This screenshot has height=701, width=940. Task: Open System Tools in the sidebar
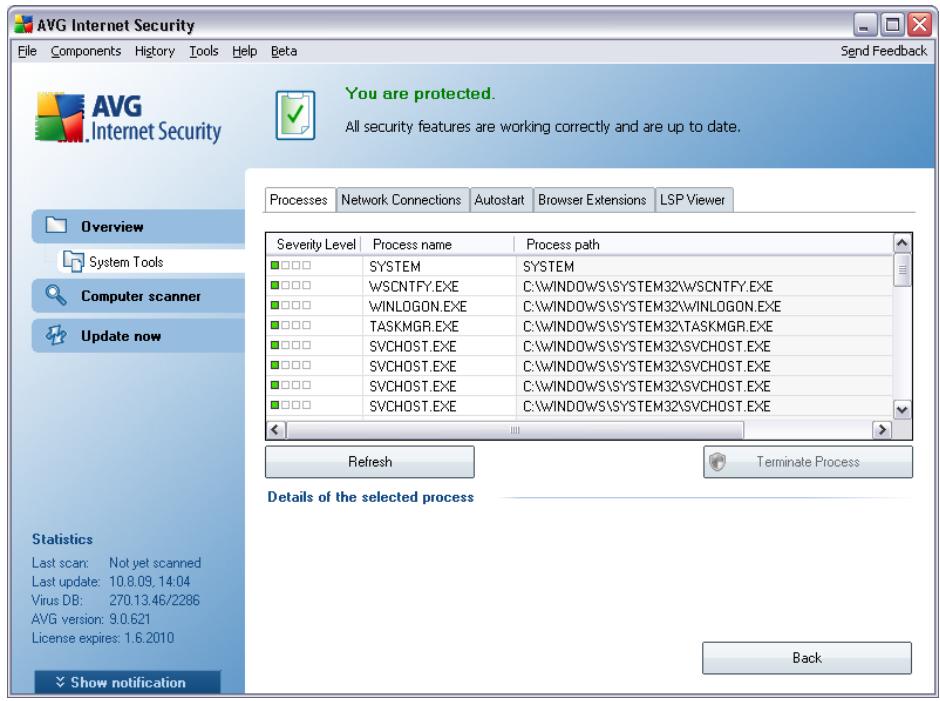point(151,261)
